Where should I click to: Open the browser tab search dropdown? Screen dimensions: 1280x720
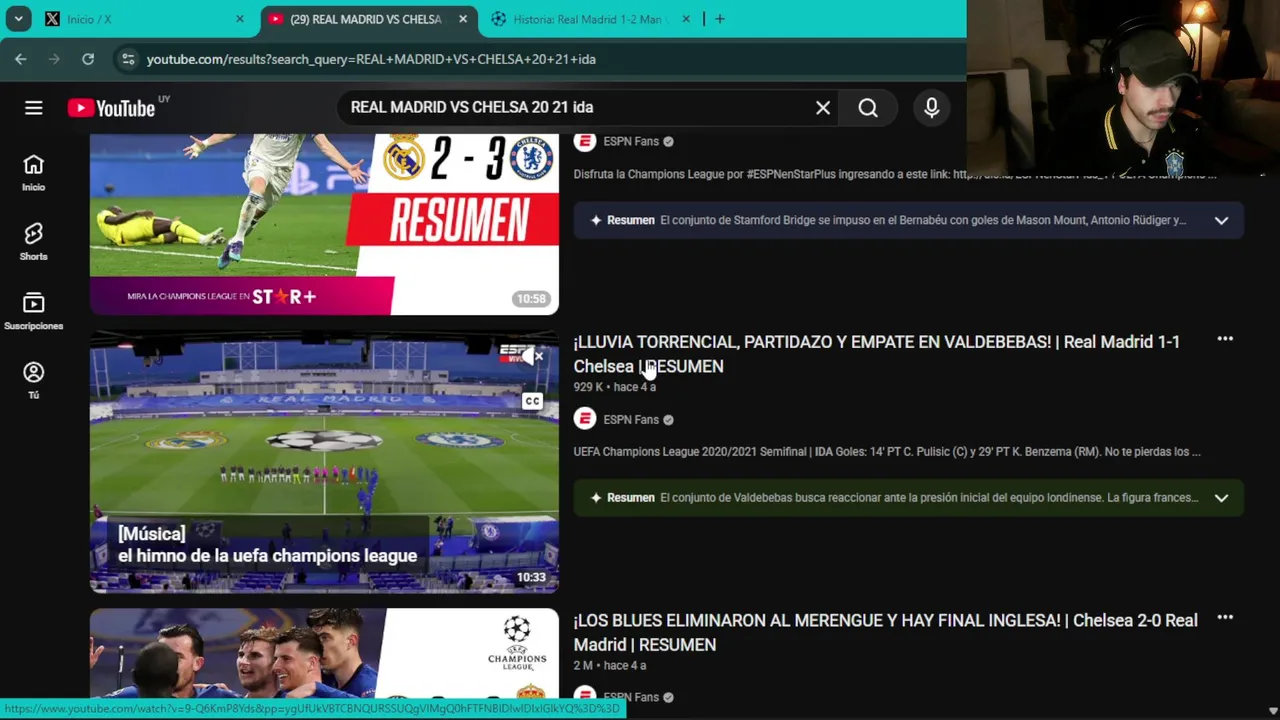coord(18,19)
